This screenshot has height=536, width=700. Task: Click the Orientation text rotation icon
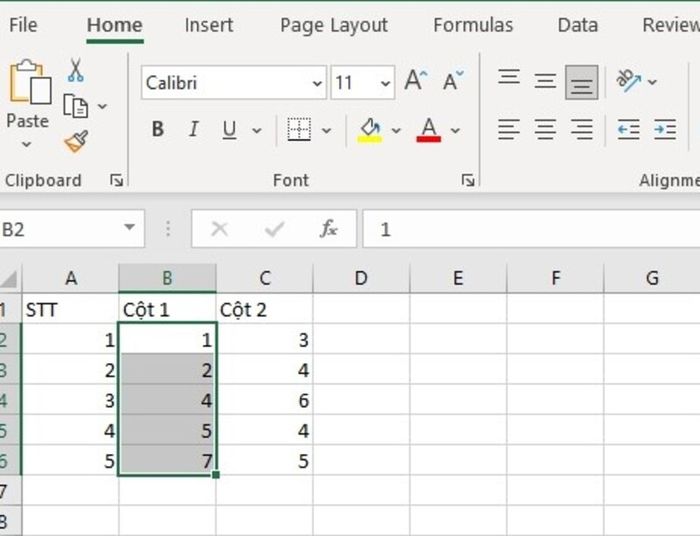coord(628,81)
